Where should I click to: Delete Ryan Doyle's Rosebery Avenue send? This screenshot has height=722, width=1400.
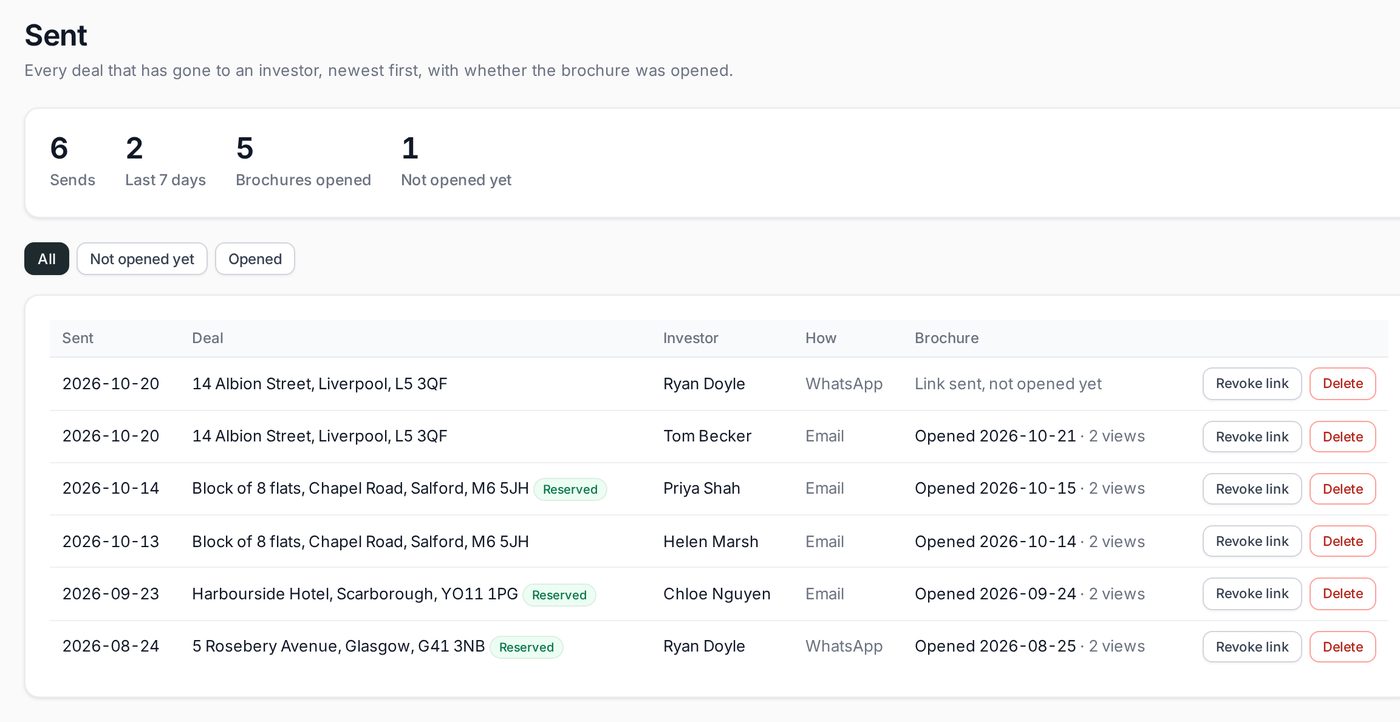tap(1343, 647)
